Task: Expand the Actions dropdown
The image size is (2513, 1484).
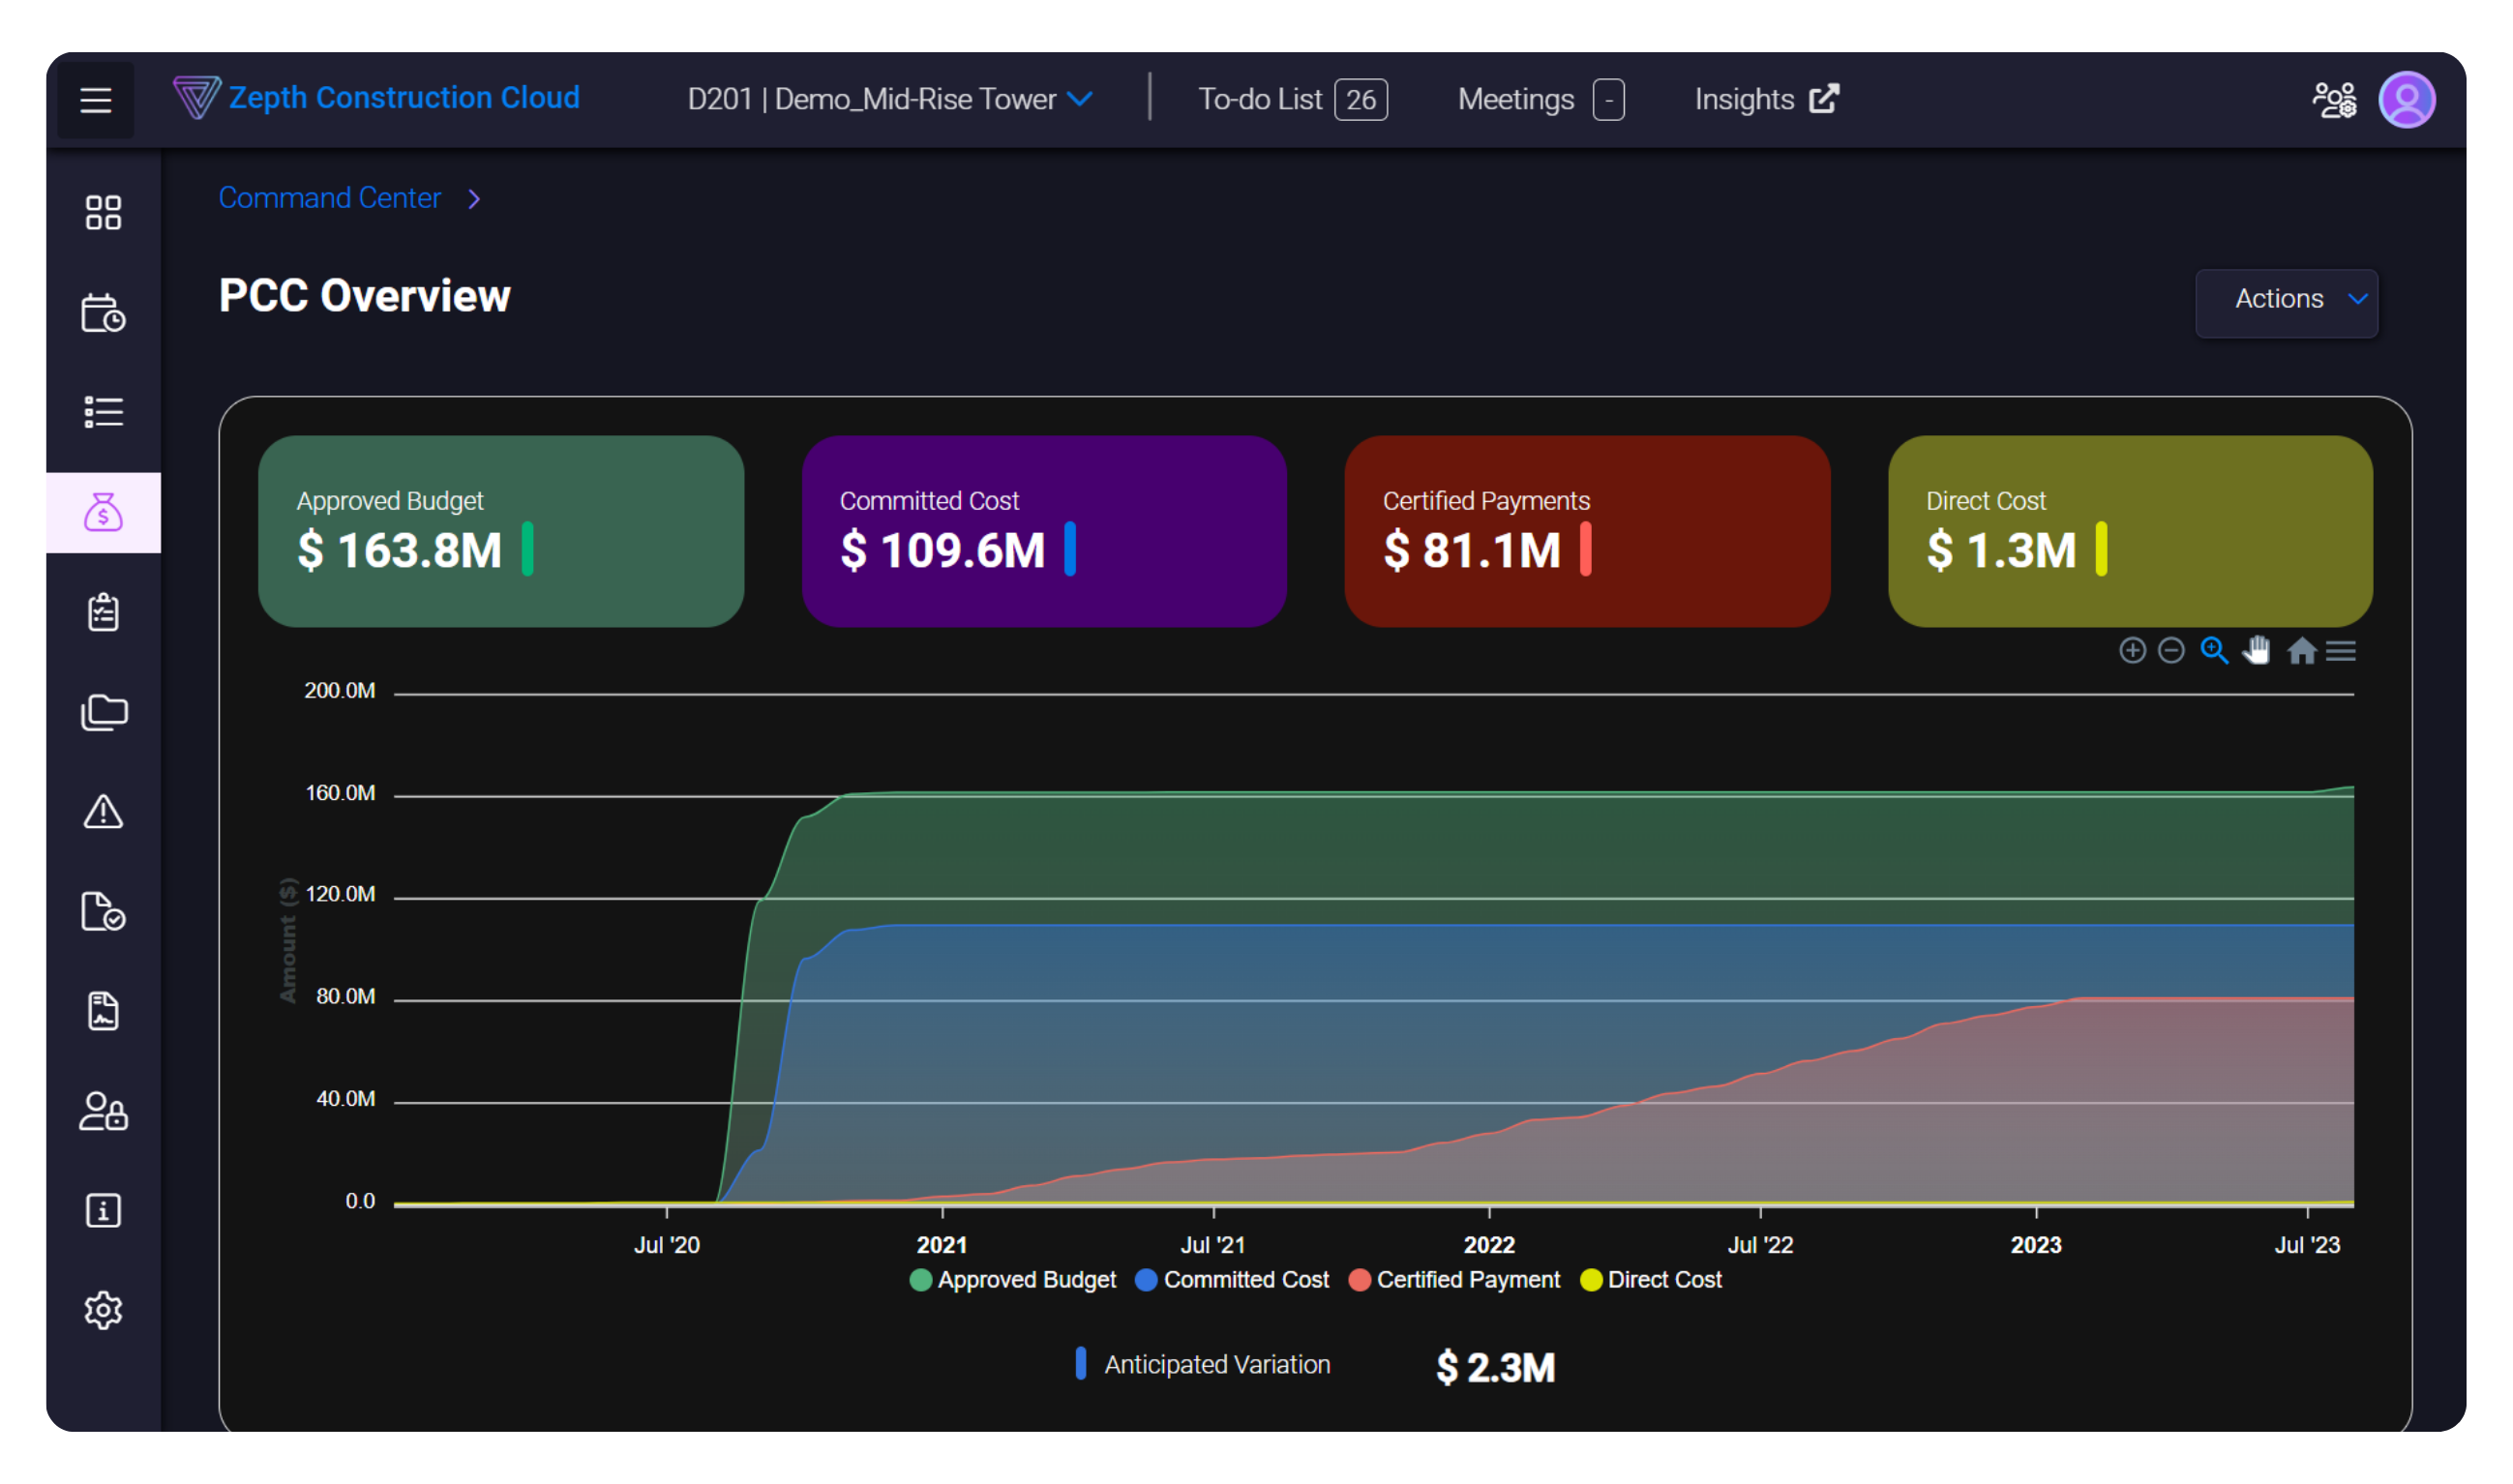Action: coord(2285,299)
